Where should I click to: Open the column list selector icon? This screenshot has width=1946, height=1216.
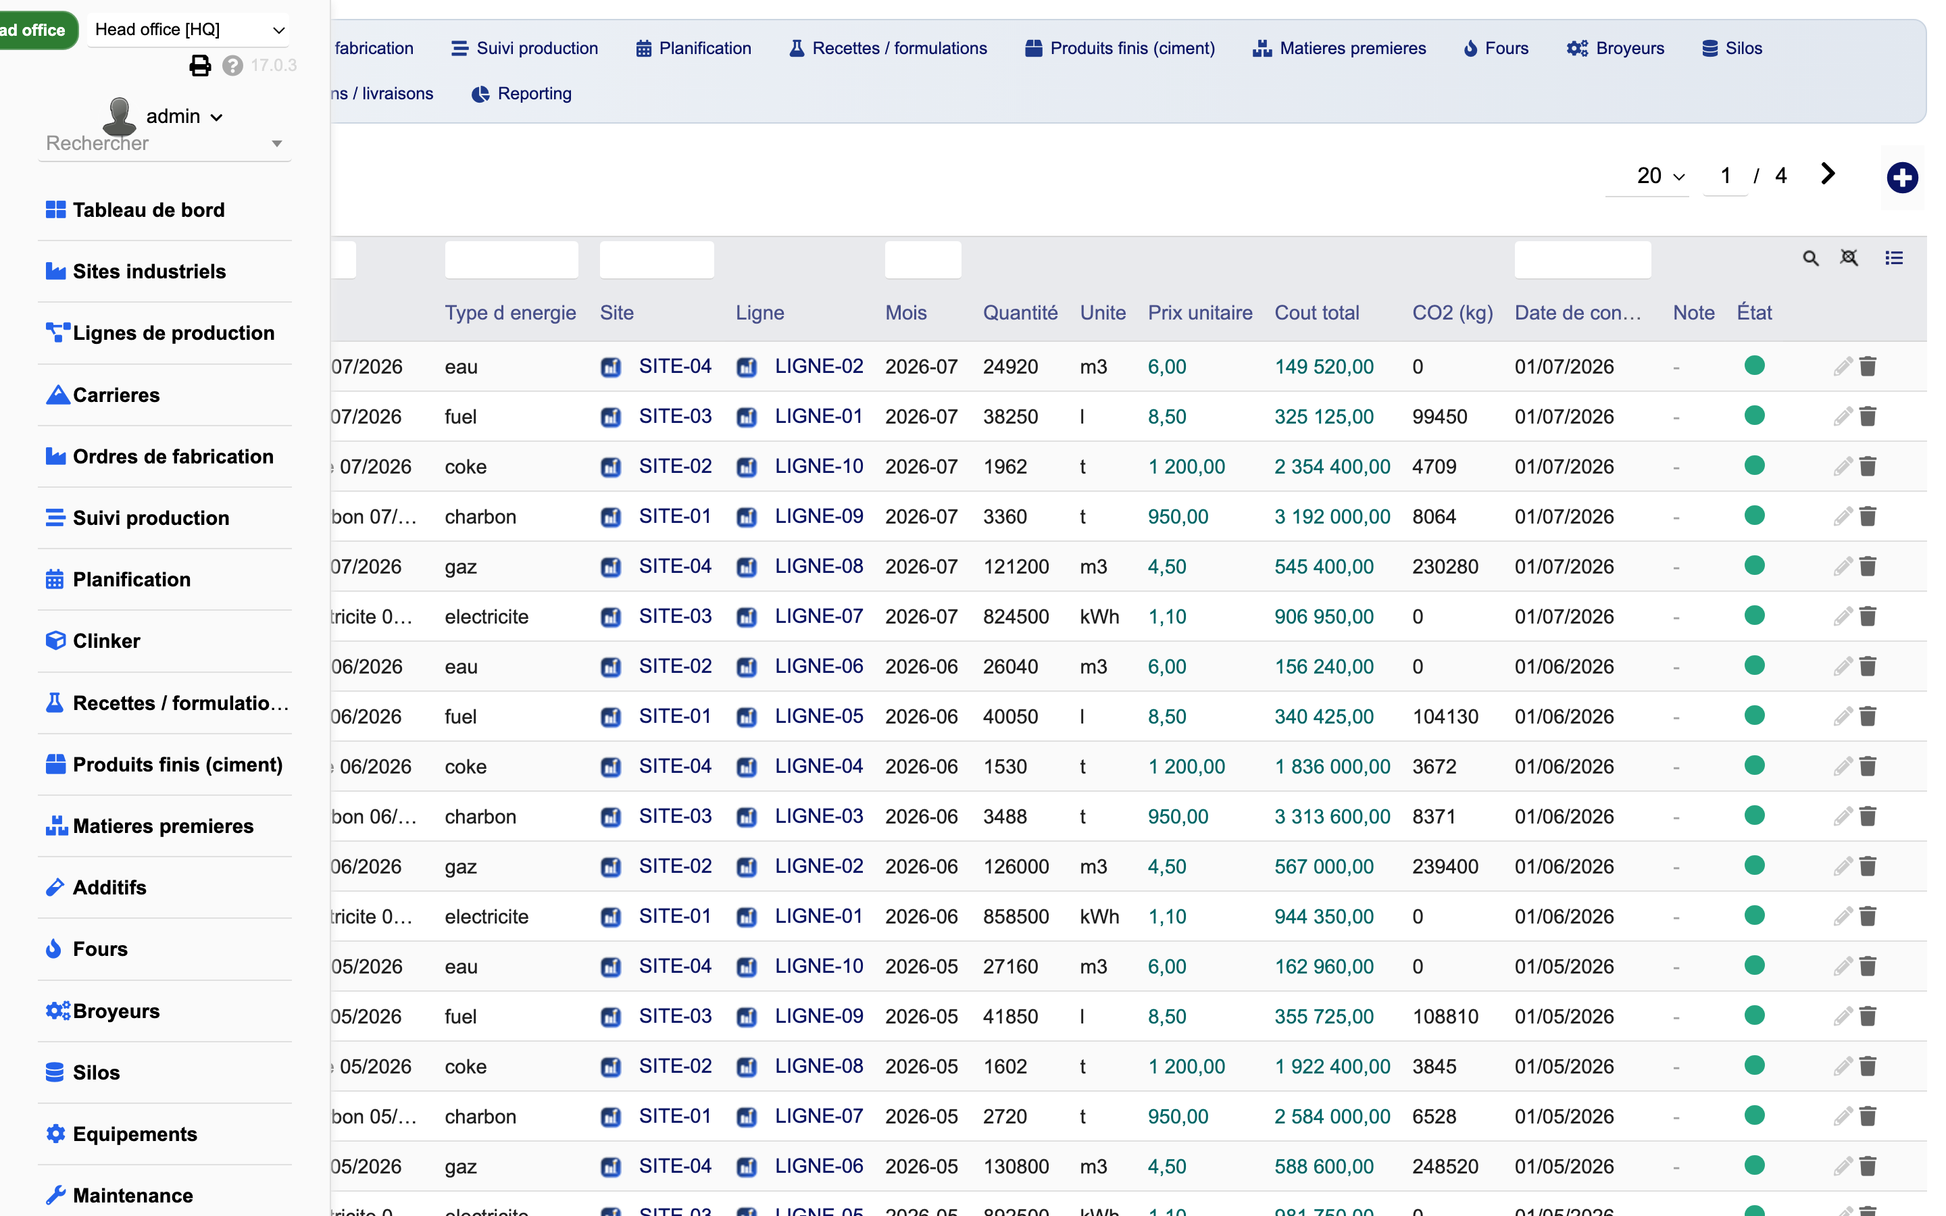tap(1894, 258)
